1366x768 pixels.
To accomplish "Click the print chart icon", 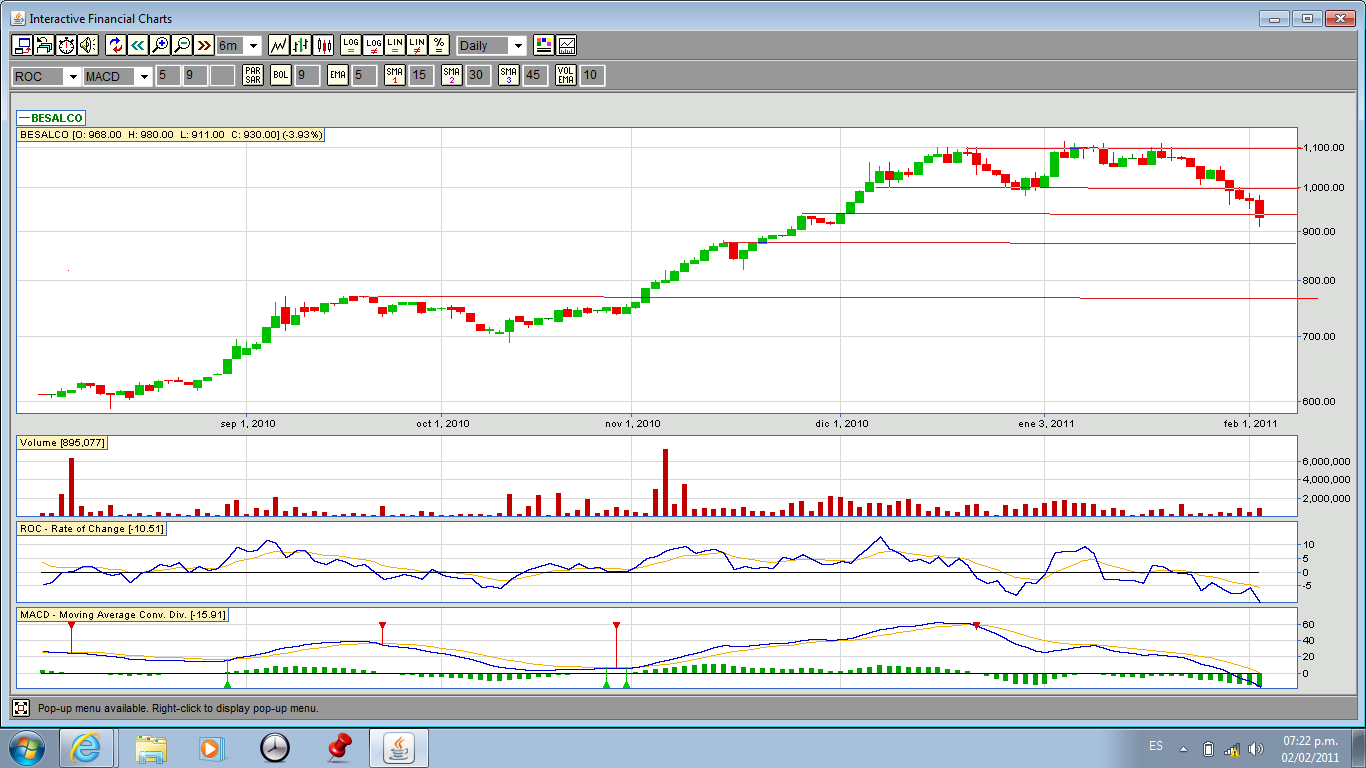I will coord(44,45).
